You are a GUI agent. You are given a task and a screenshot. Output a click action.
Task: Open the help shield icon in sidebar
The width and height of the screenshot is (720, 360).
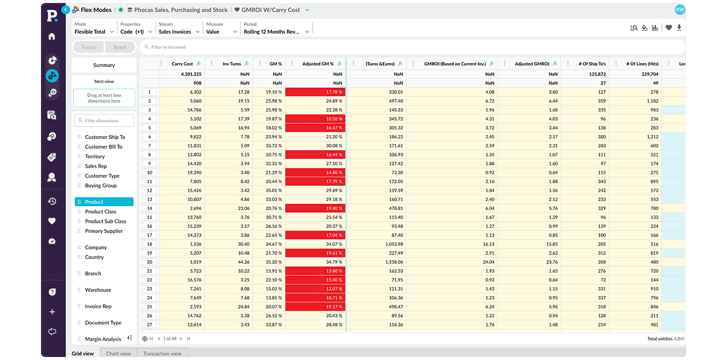click(x=52, y=292)
